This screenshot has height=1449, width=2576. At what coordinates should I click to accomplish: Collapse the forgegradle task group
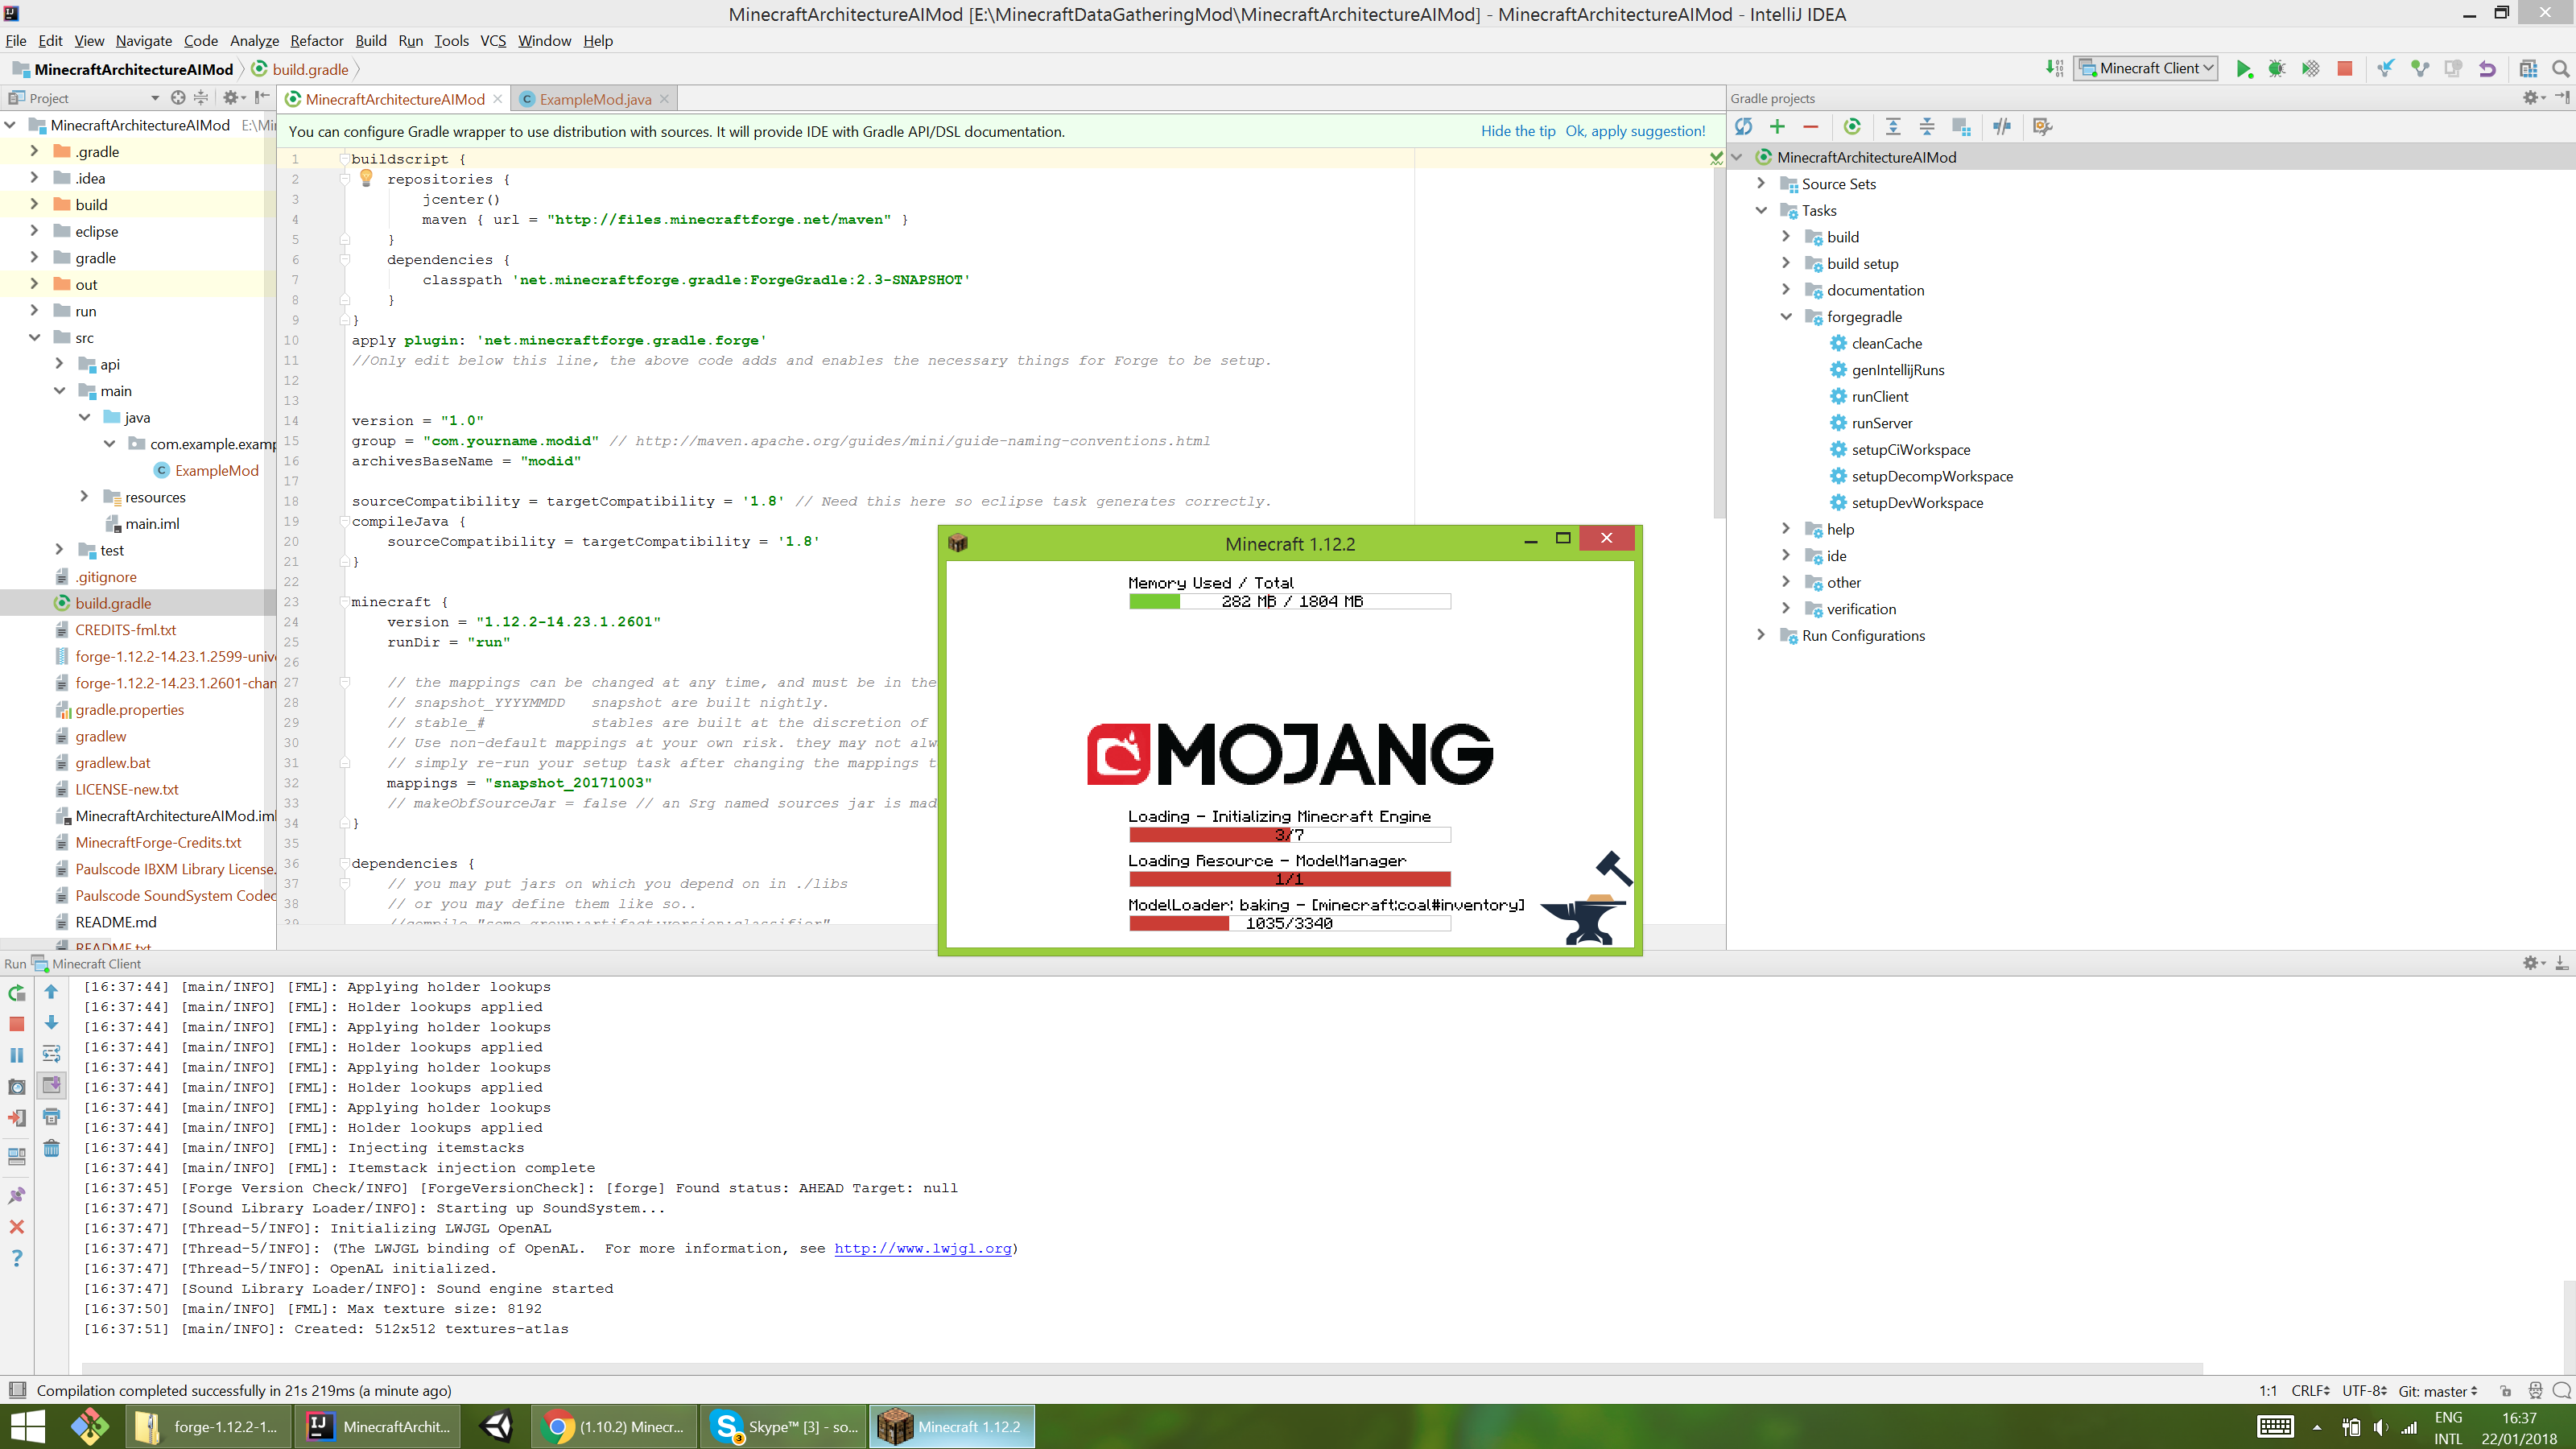pyautogui.click(x=1787, y=316)
